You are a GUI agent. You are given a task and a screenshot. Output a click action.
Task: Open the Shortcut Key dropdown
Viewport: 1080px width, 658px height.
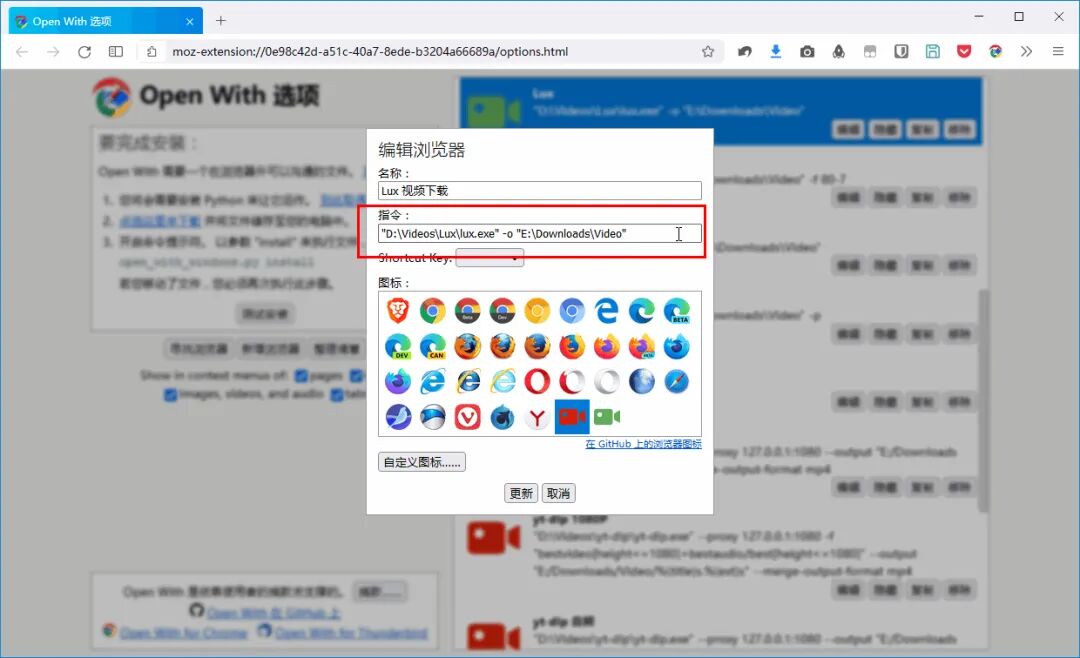click(x=490, y=258)
